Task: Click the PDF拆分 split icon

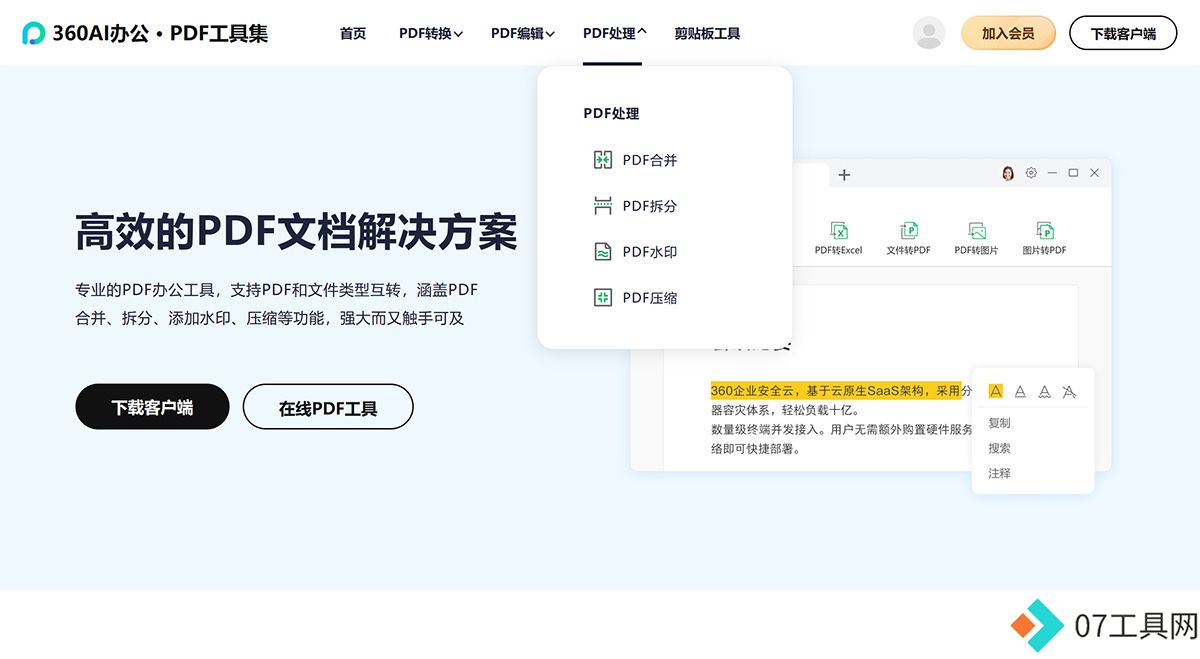Action: coord(603,206)
